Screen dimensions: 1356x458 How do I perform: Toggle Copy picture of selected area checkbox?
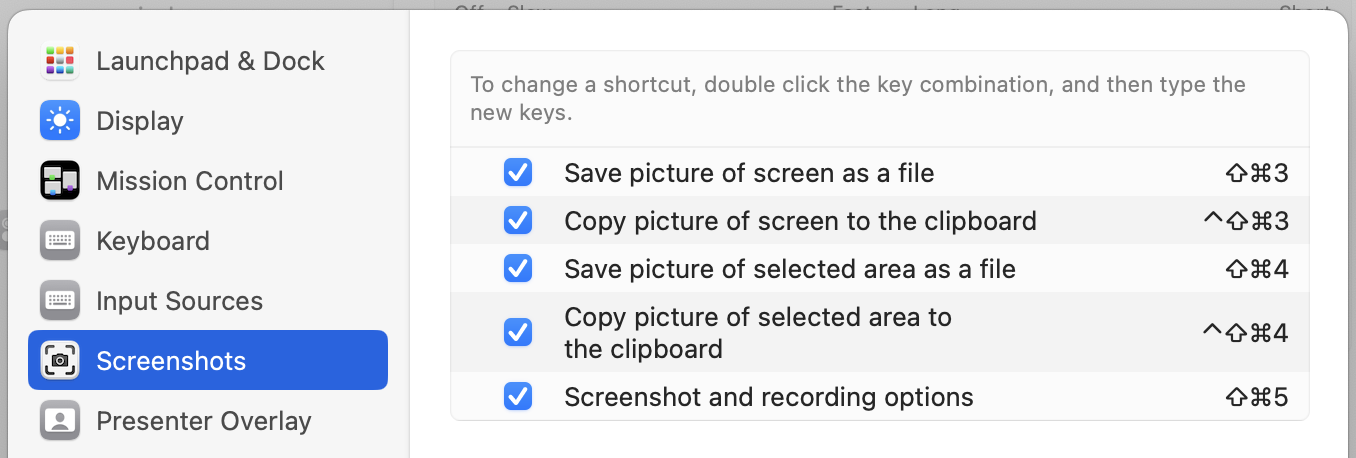(518, 332)
